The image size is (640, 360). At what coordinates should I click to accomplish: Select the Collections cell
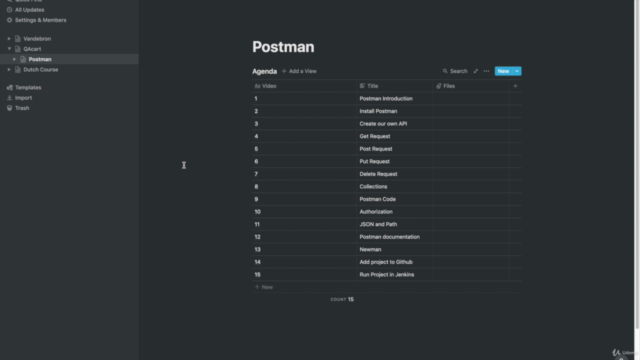pyautogui.click(x=395, y=187)
